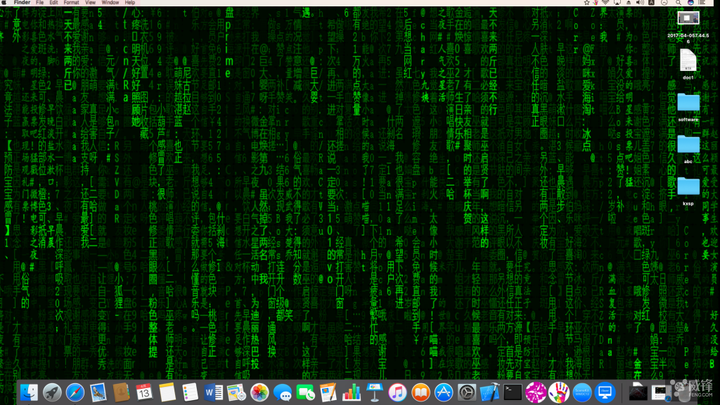This screenshot has width=720, height=405.
Task: Open Contacts book icon in dock
Action: [121, 393]
